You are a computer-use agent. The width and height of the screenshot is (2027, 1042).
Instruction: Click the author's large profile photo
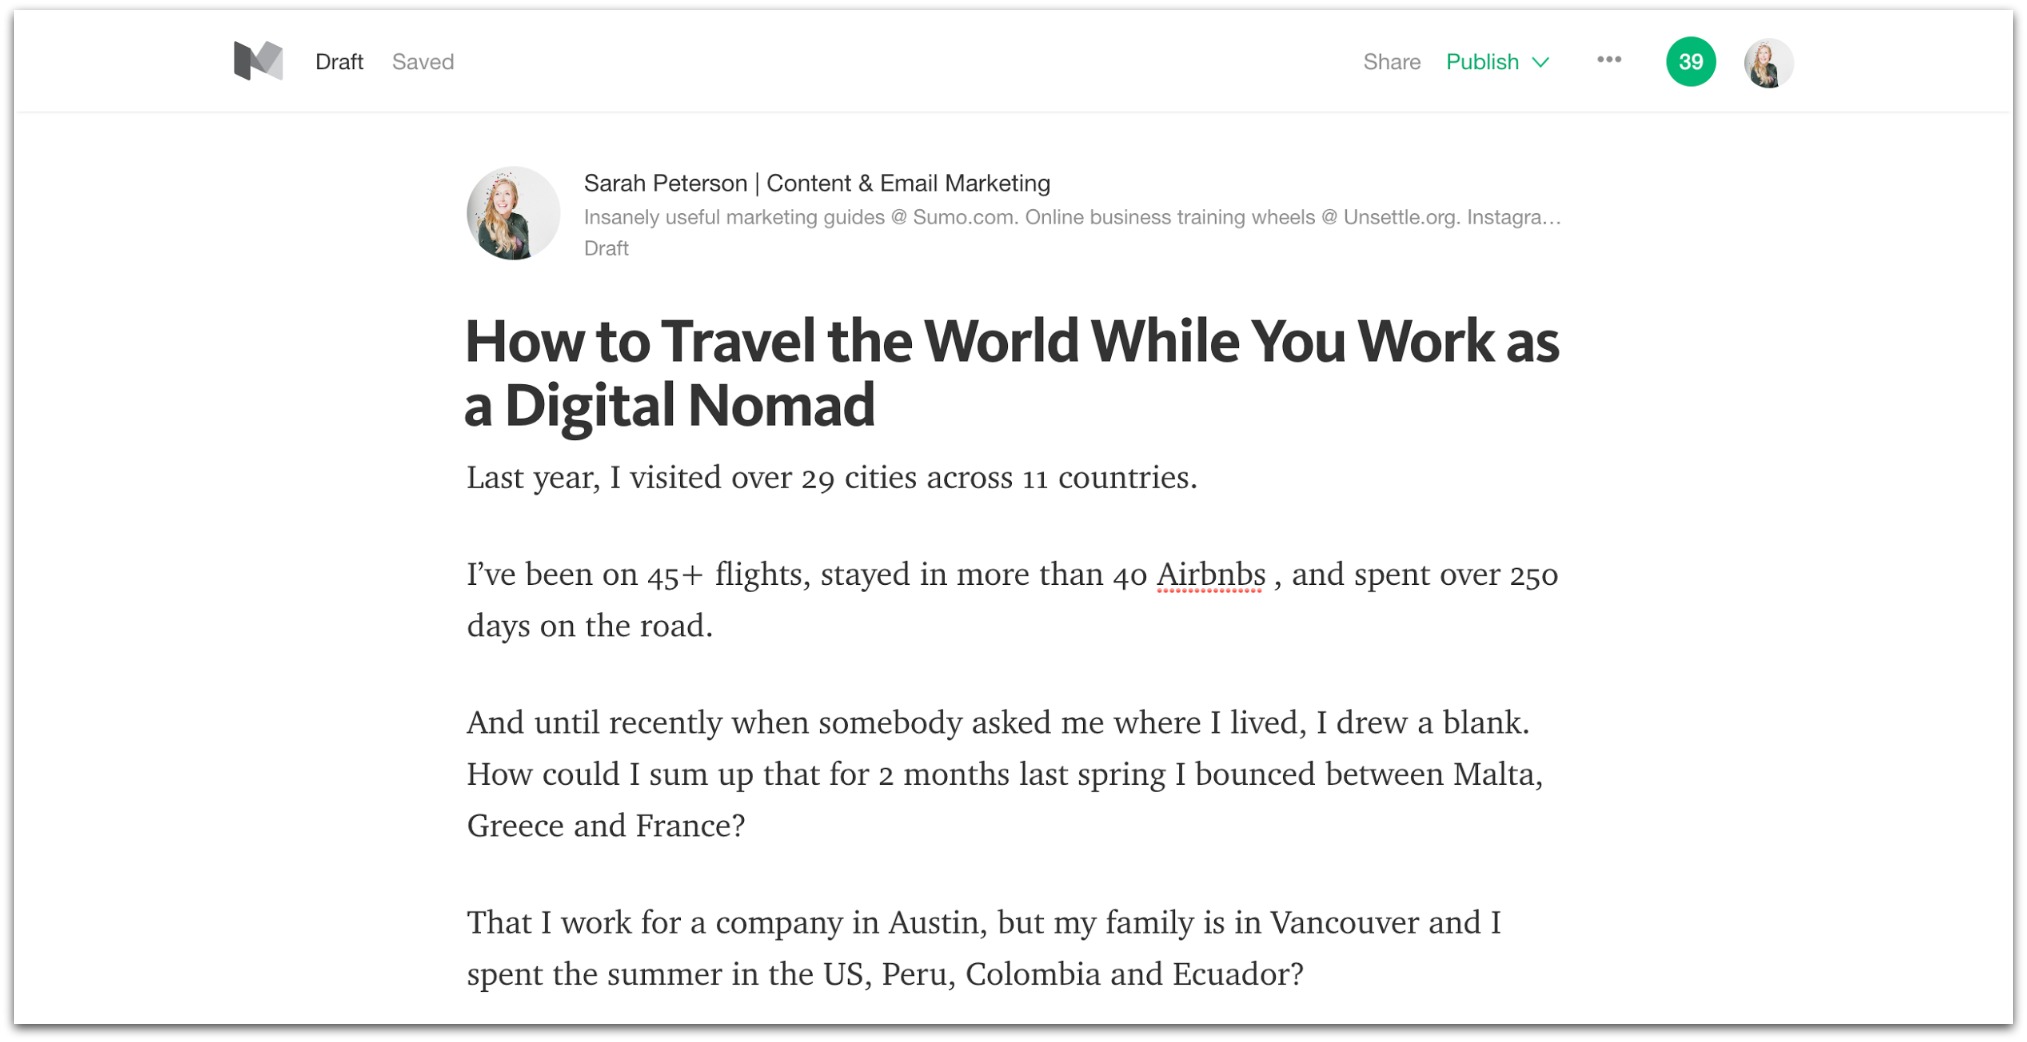tap(513, 213)
